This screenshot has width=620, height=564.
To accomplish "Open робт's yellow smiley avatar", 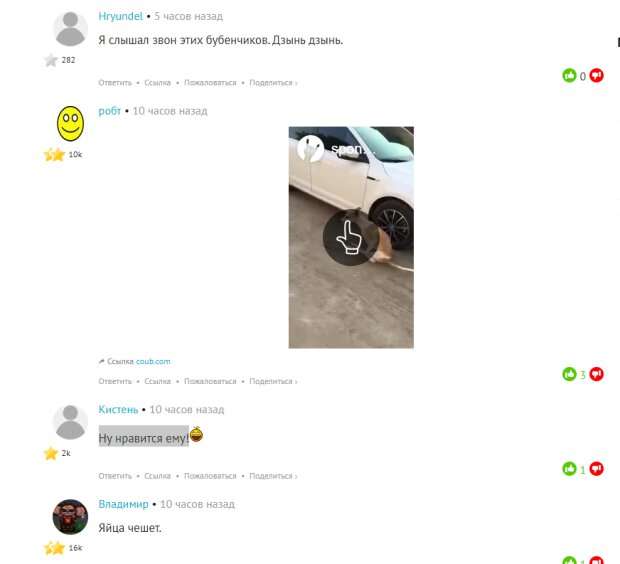I will click(x=70, y=123).
